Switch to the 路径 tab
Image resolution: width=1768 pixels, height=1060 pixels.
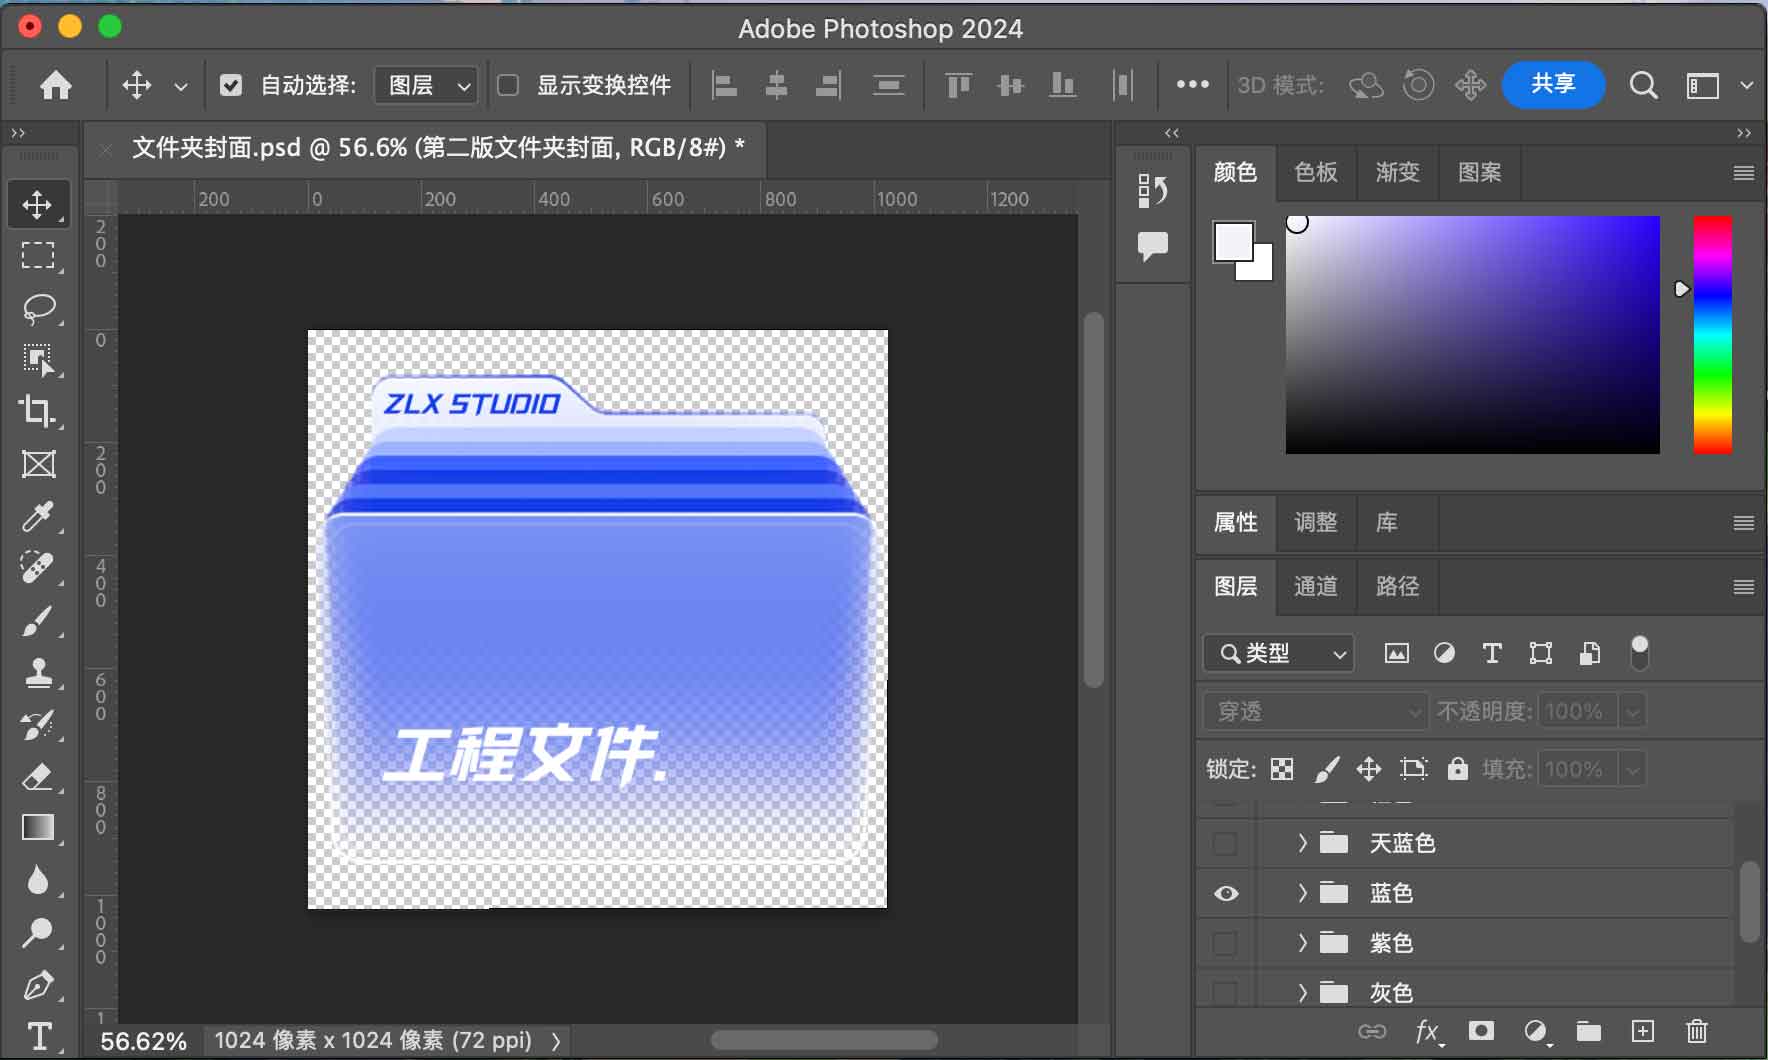coord(1397,587)
